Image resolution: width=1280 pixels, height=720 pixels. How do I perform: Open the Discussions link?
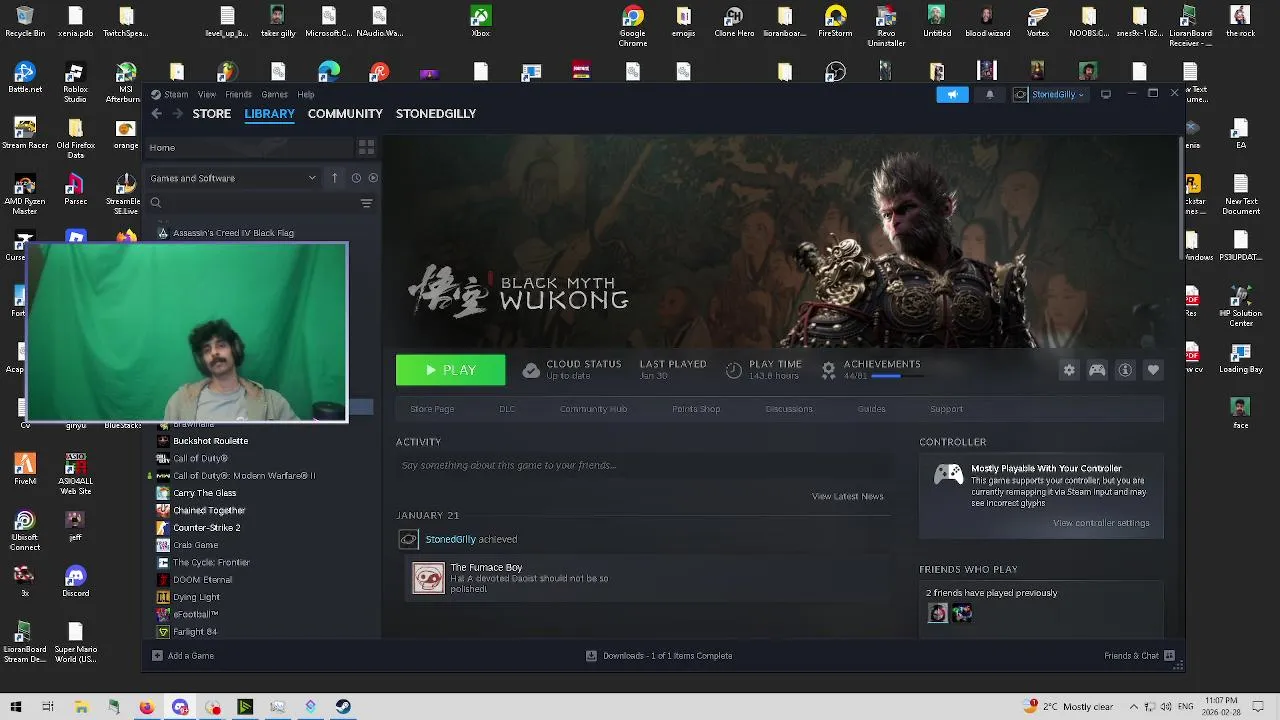tap(789, 409)
